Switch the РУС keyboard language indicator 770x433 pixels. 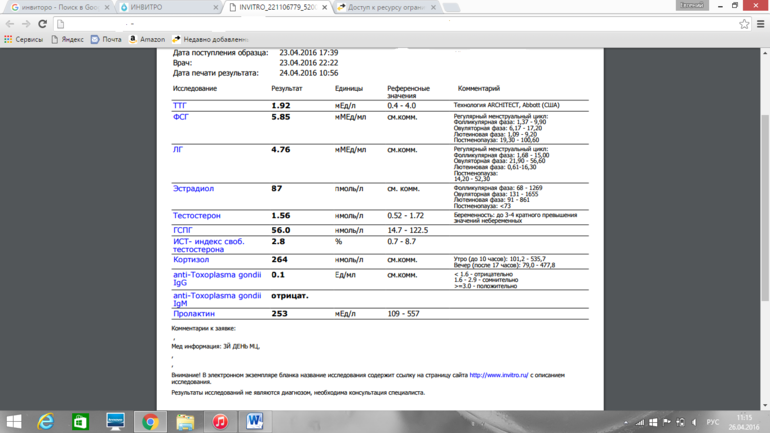(712, 422)
